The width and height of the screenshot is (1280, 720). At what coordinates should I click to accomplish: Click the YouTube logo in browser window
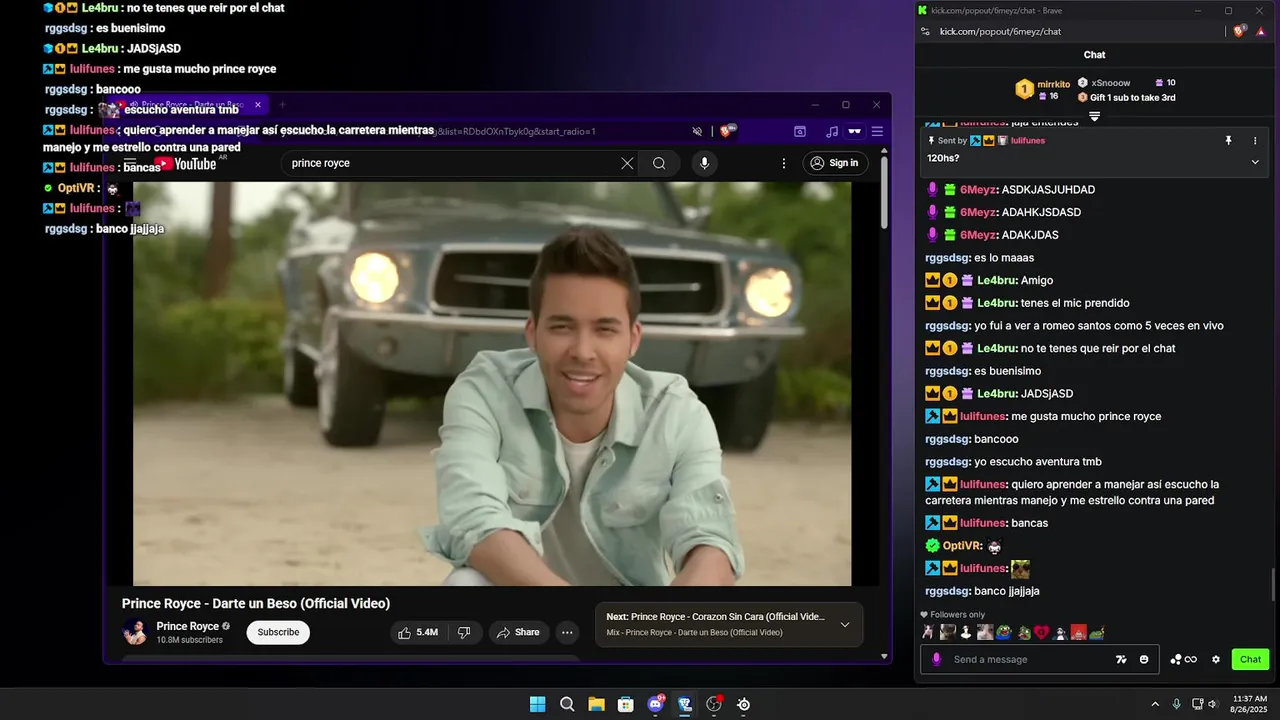(185, 164)
